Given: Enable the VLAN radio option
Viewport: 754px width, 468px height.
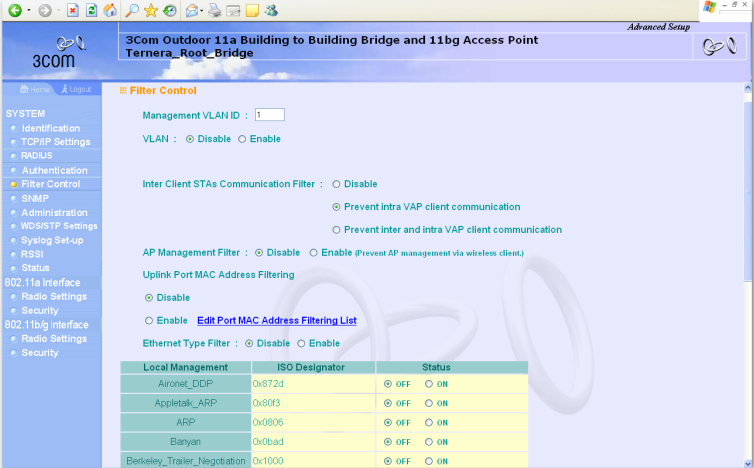Looking at the screenshot, I should coord(242,139).
